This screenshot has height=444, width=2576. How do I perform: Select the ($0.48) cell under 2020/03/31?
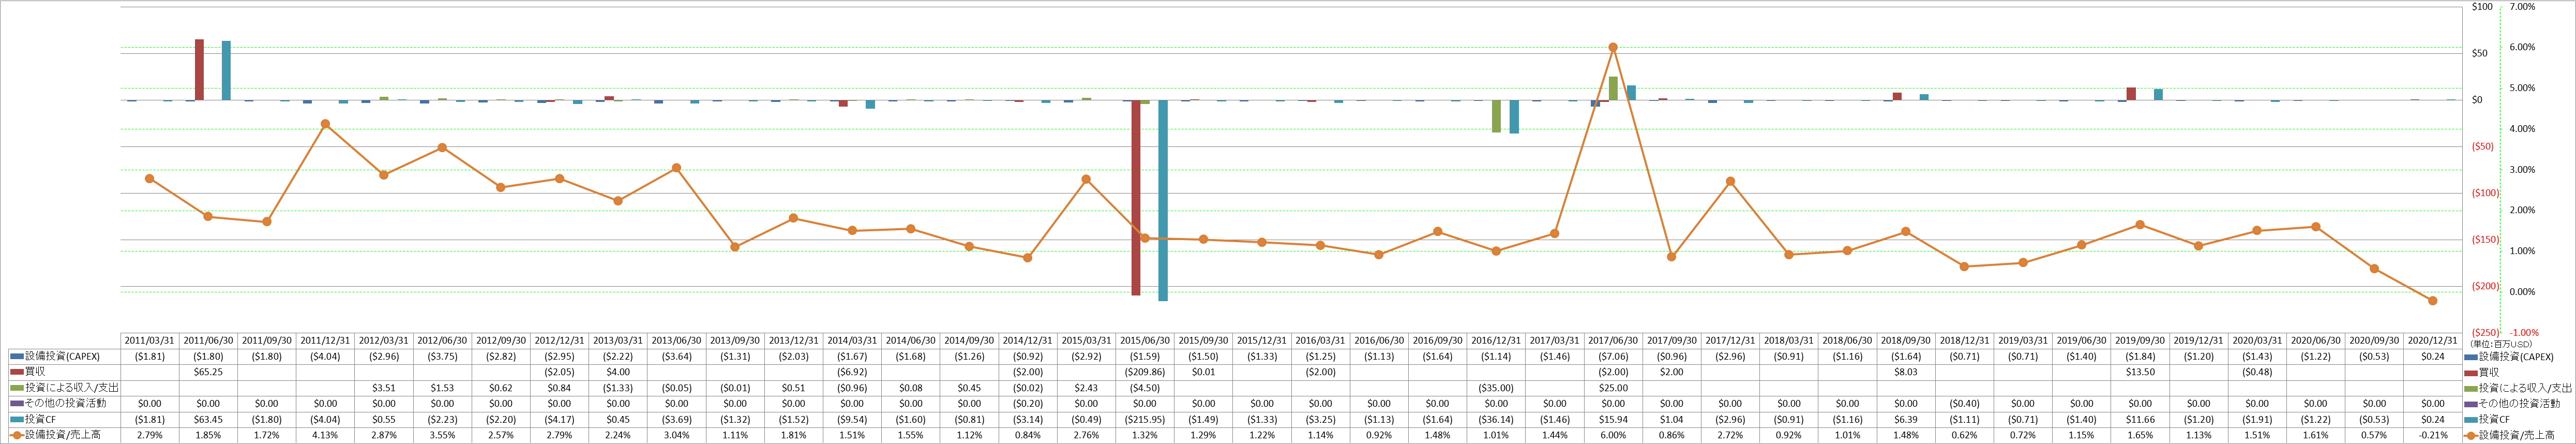point(2257,372)
